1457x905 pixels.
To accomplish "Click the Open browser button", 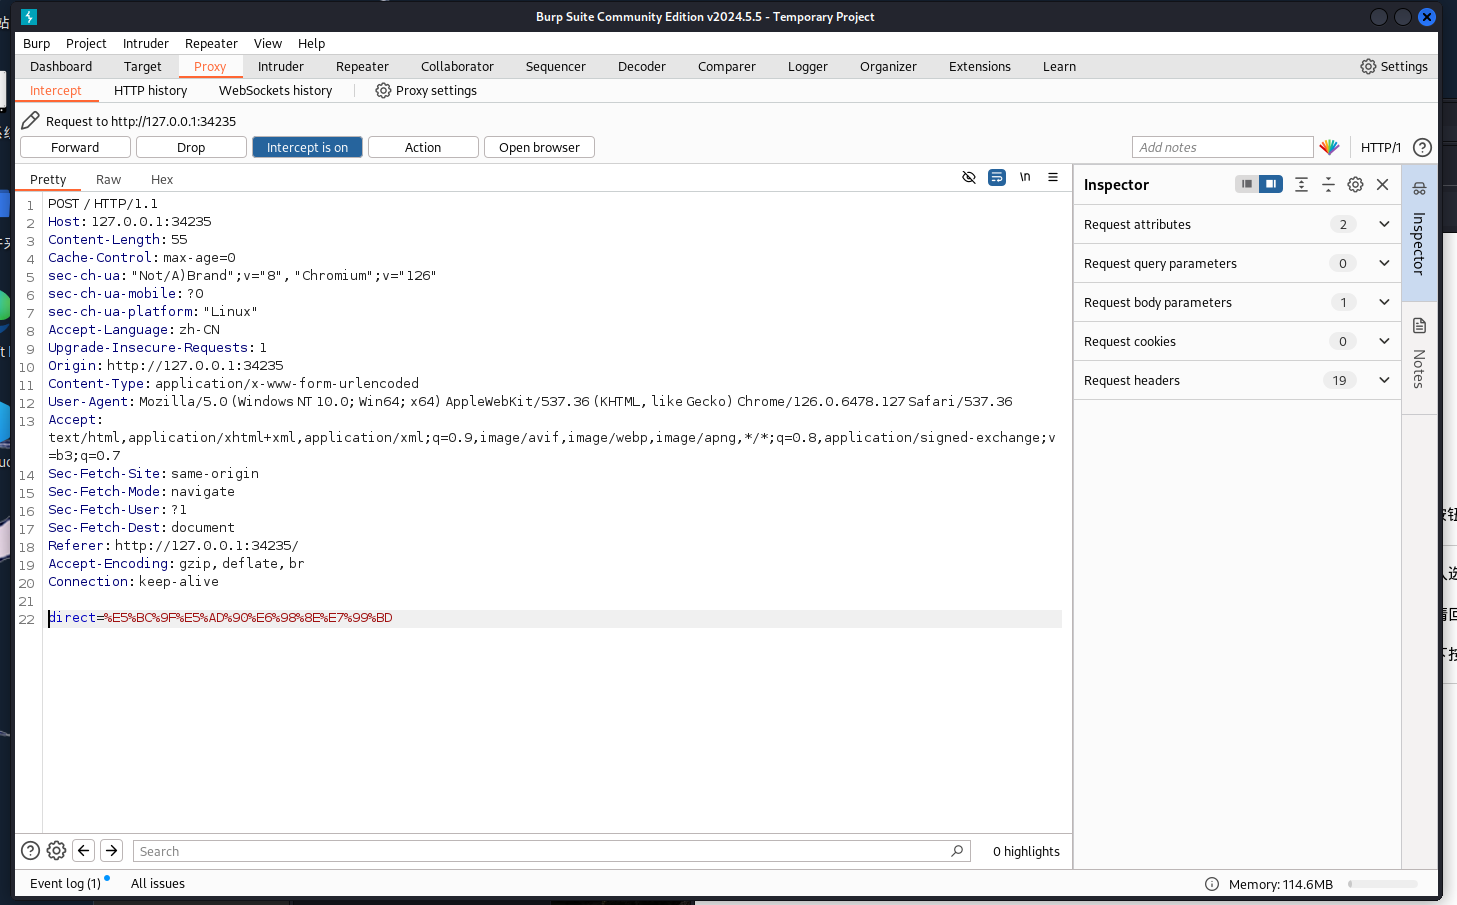I will pos(539,147).
